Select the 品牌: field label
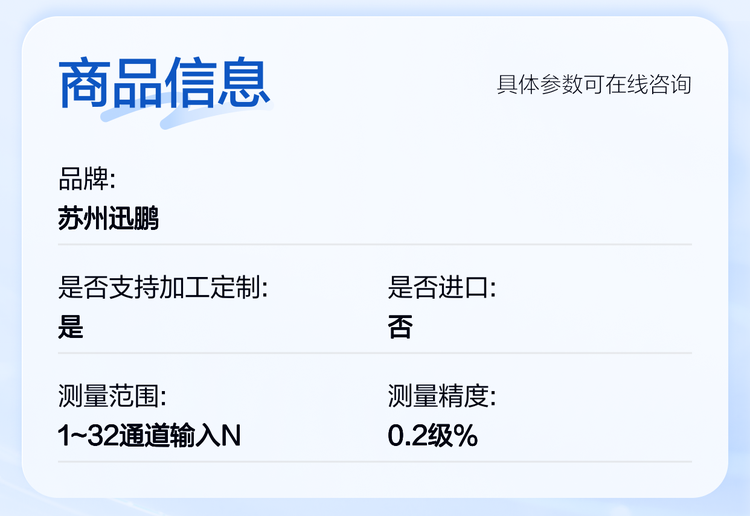The height and width of the screenshot is (516, 750). click(87, 180)
